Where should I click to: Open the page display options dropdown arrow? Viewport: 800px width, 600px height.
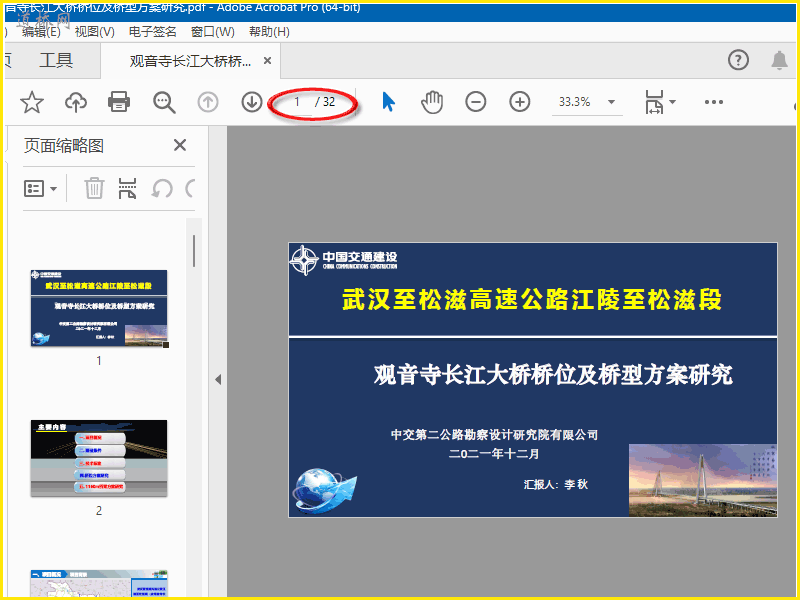tap(672, 102)
